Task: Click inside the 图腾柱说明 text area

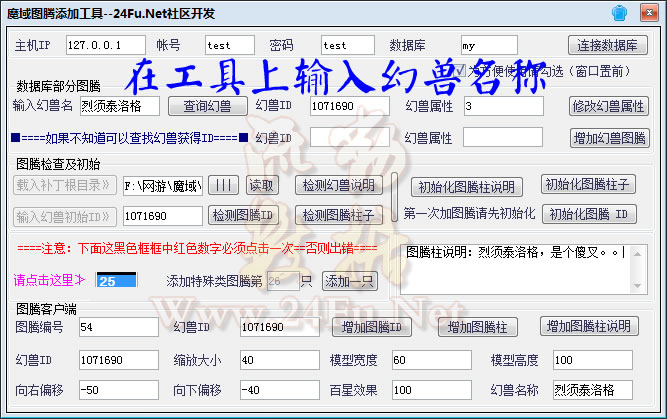Action: 520,265
